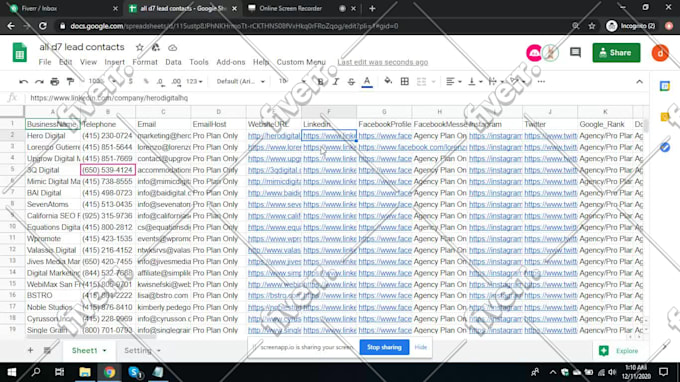Click the Stop sharing button

[x=384, y=347]
